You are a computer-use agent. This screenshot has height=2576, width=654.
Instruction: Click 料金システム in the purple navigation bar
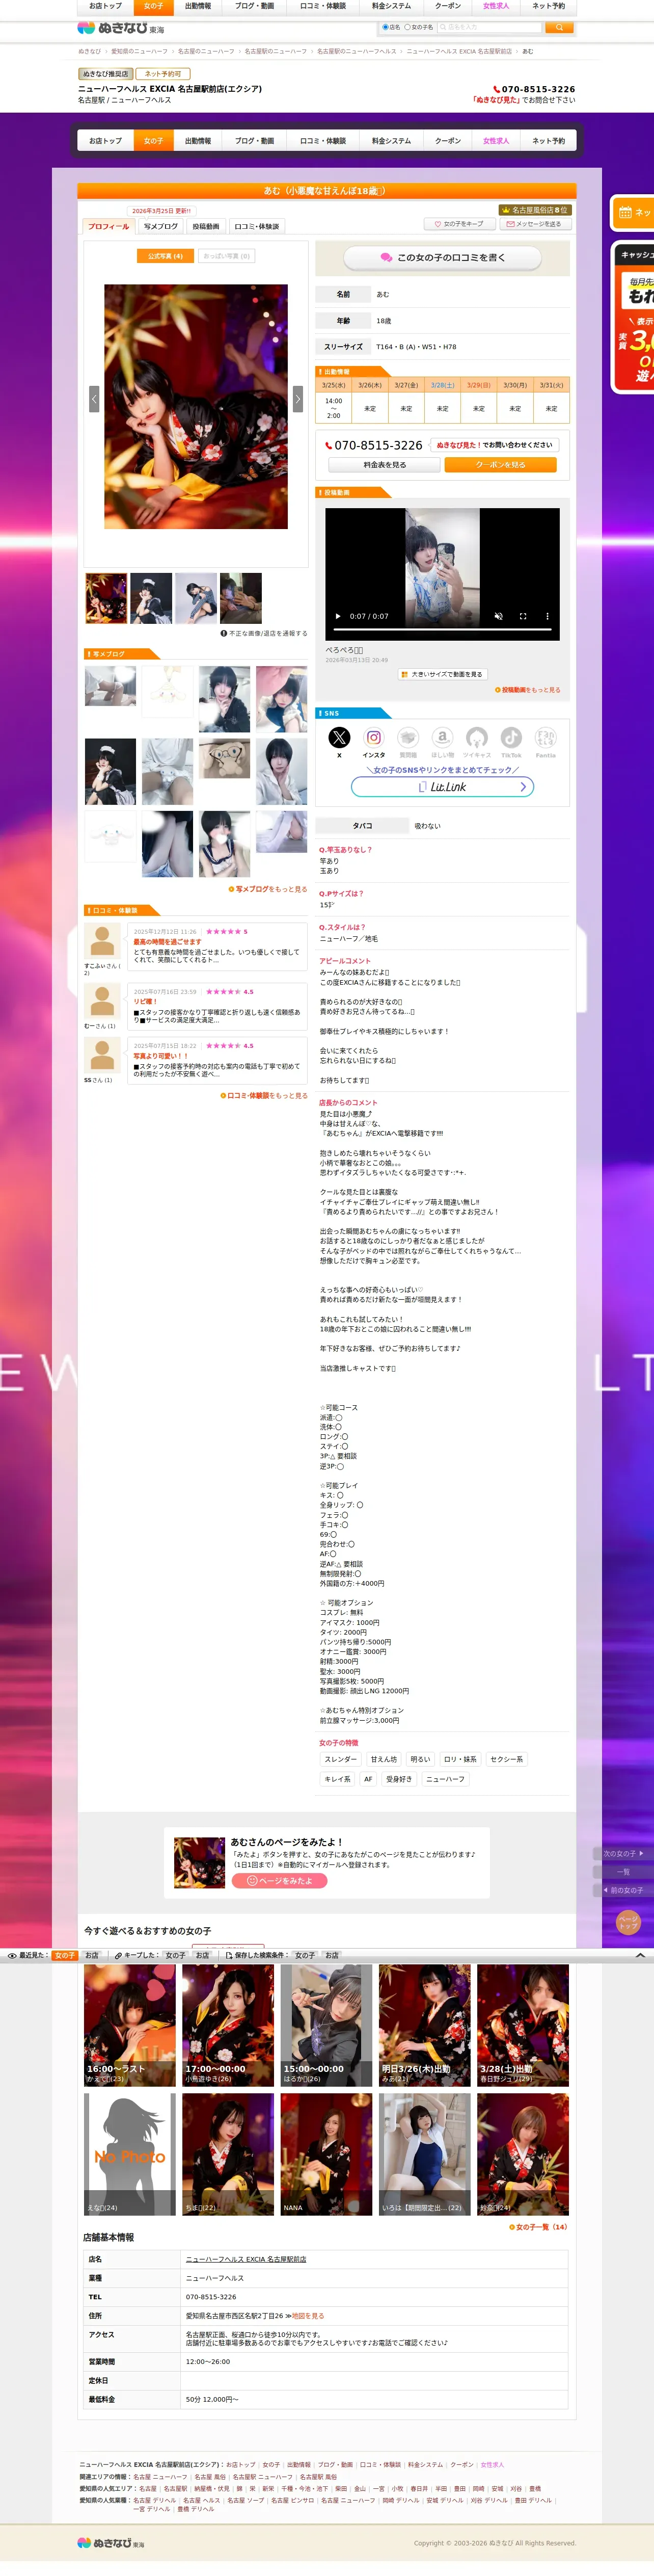tap(391, 141)
